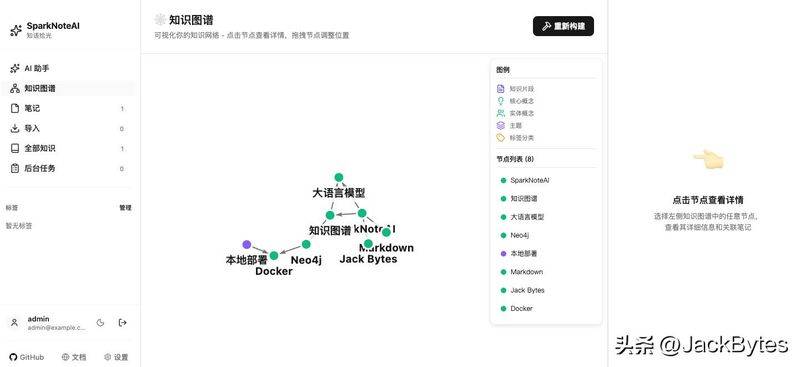Open the 设置 link

(116, 357)
